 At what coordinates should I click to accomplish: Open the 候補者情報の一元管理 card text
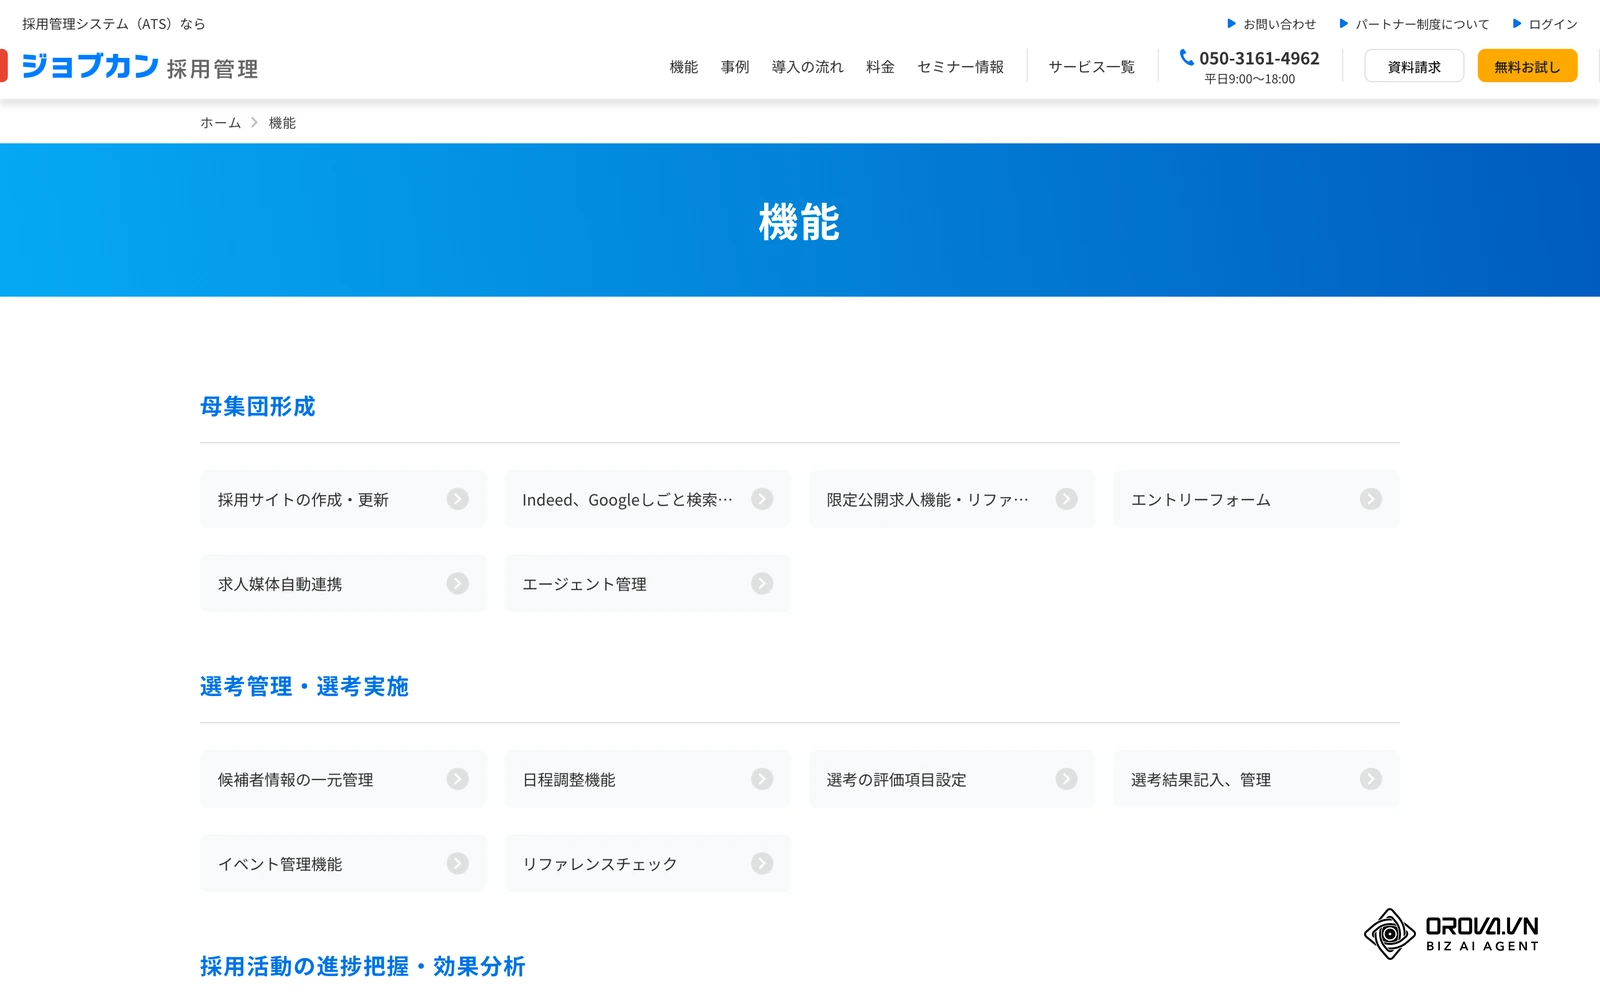[295, 779]
